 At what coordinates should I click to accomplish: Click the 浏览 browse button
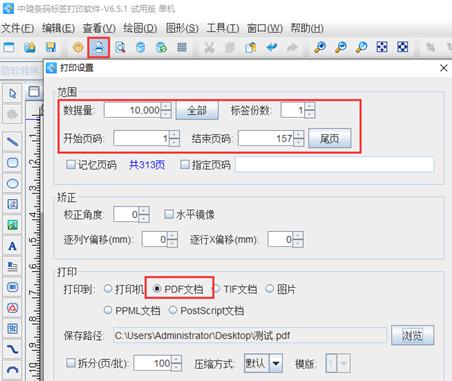click(412, 335)
